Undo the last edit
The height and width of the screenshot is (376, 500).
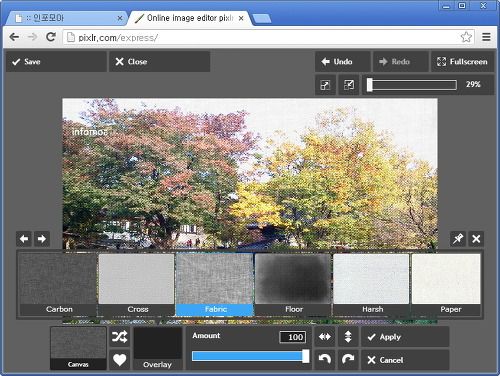(343, 62)
